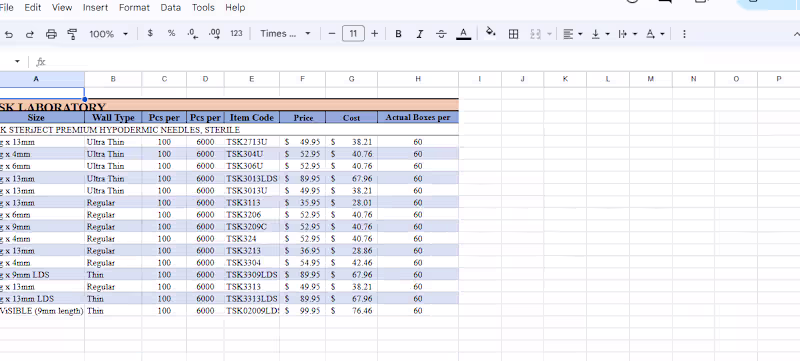Screen dimensions: 800x361
Task: Open the Insert menu
Action: point(95,8)
